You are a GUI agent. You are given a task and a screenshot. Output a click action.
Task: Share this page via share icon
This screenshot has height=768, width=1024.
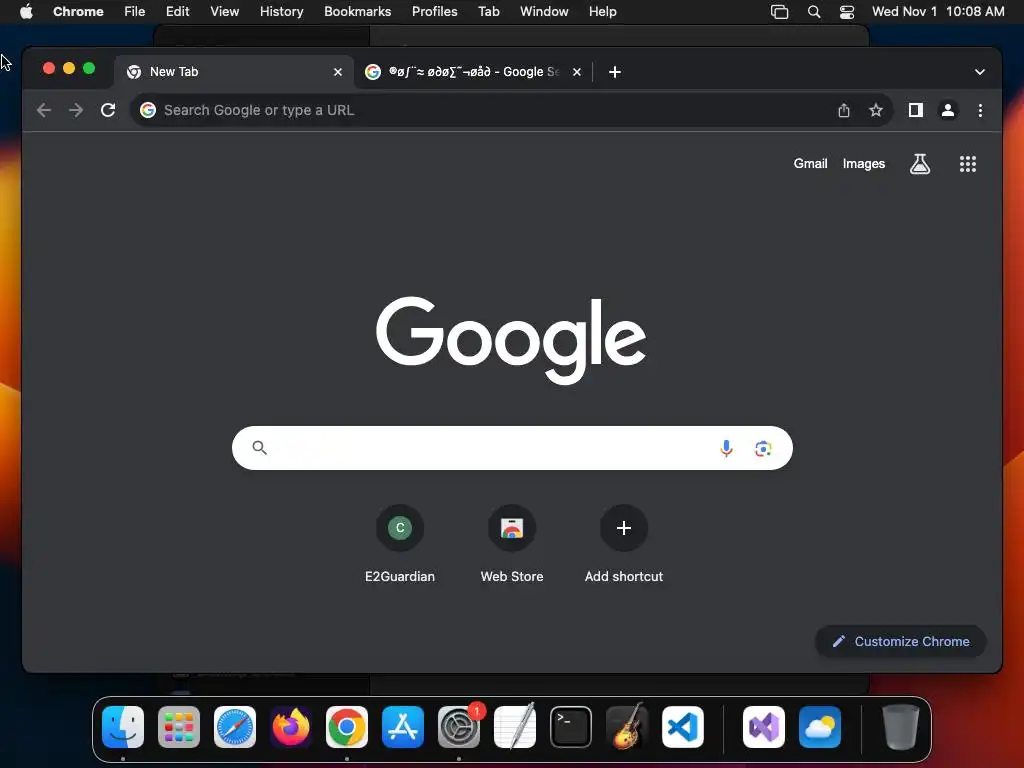(844, 110)
